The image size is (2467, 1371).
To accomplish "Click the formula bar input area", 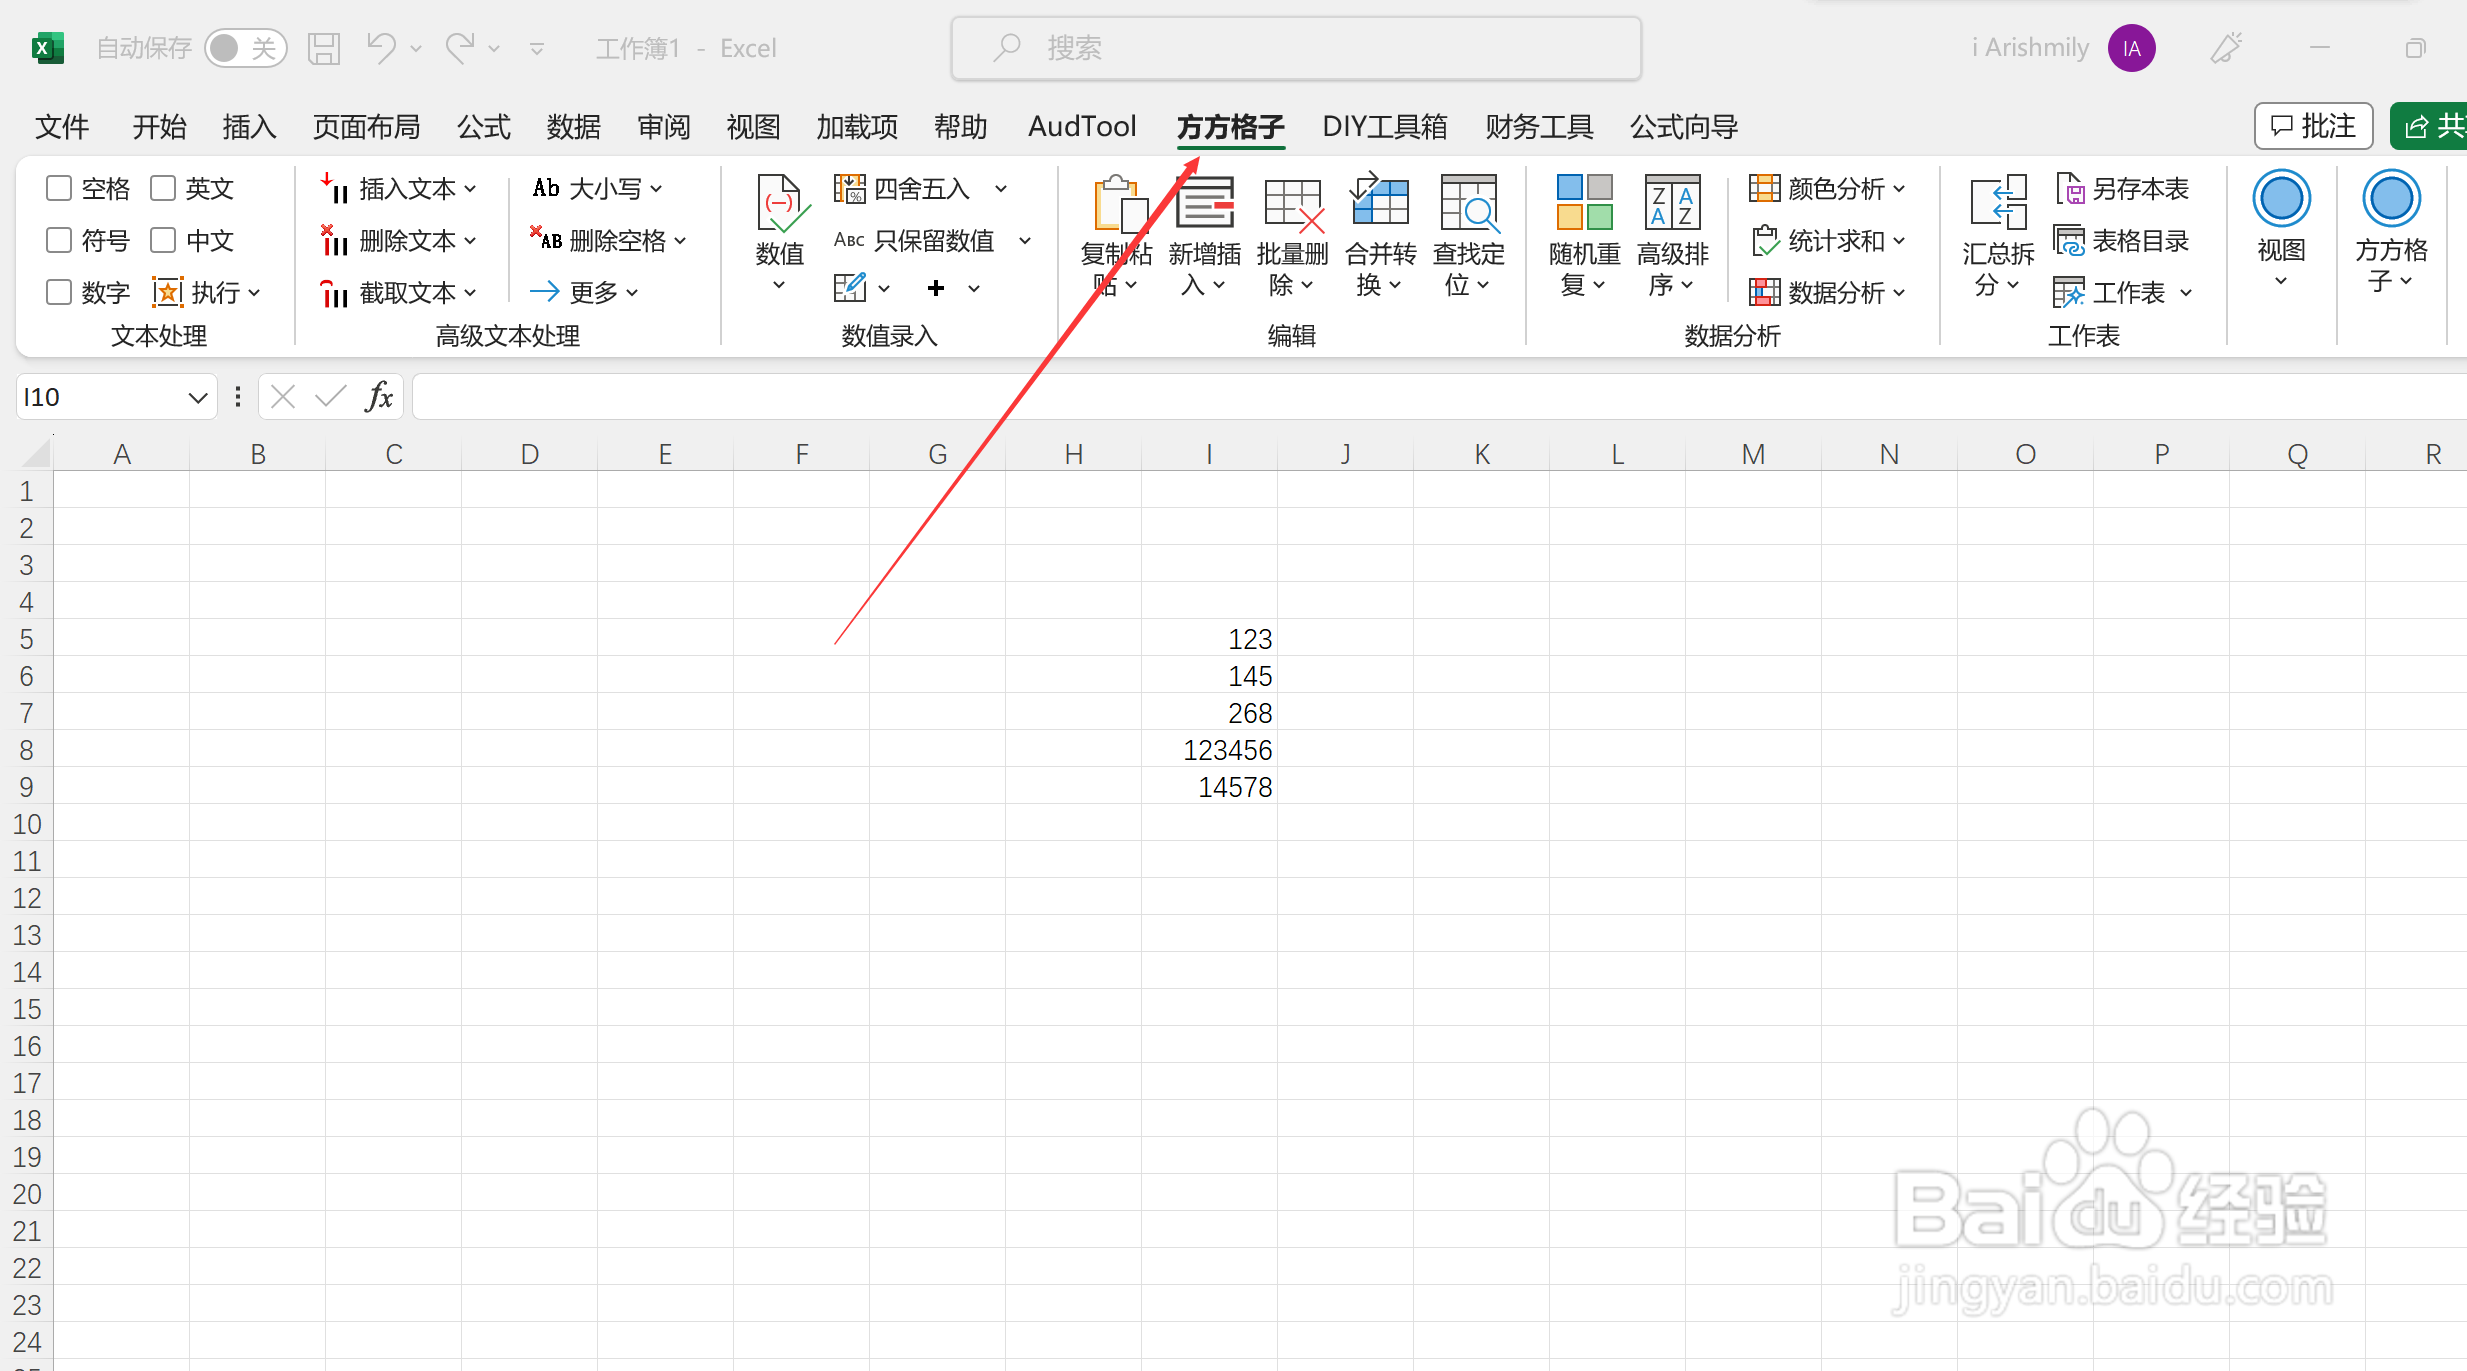I will pyautogui.click(x=1438, y=397).
